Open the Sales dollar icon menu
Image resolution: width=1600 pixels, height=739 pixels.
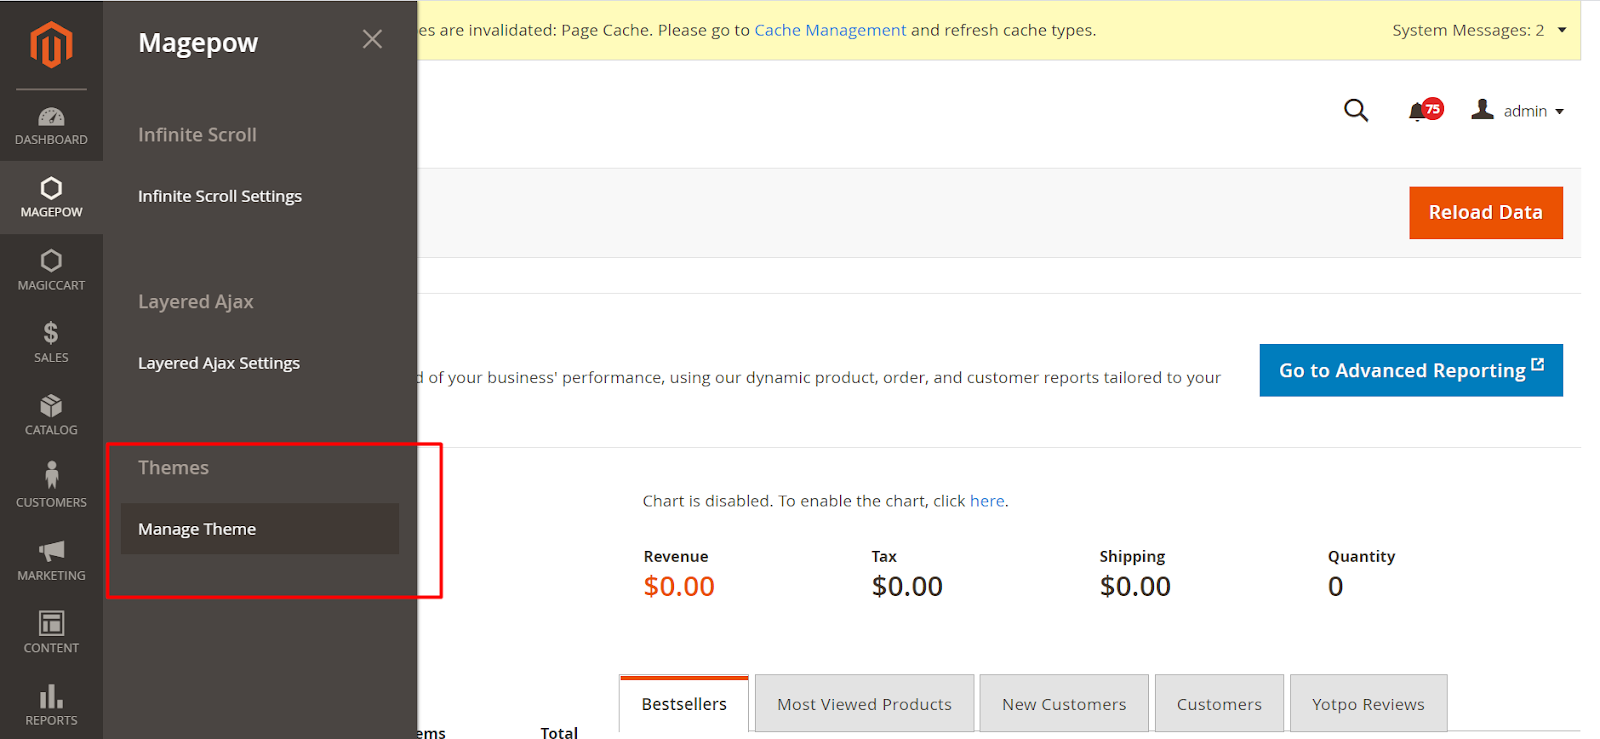point(51,342)
